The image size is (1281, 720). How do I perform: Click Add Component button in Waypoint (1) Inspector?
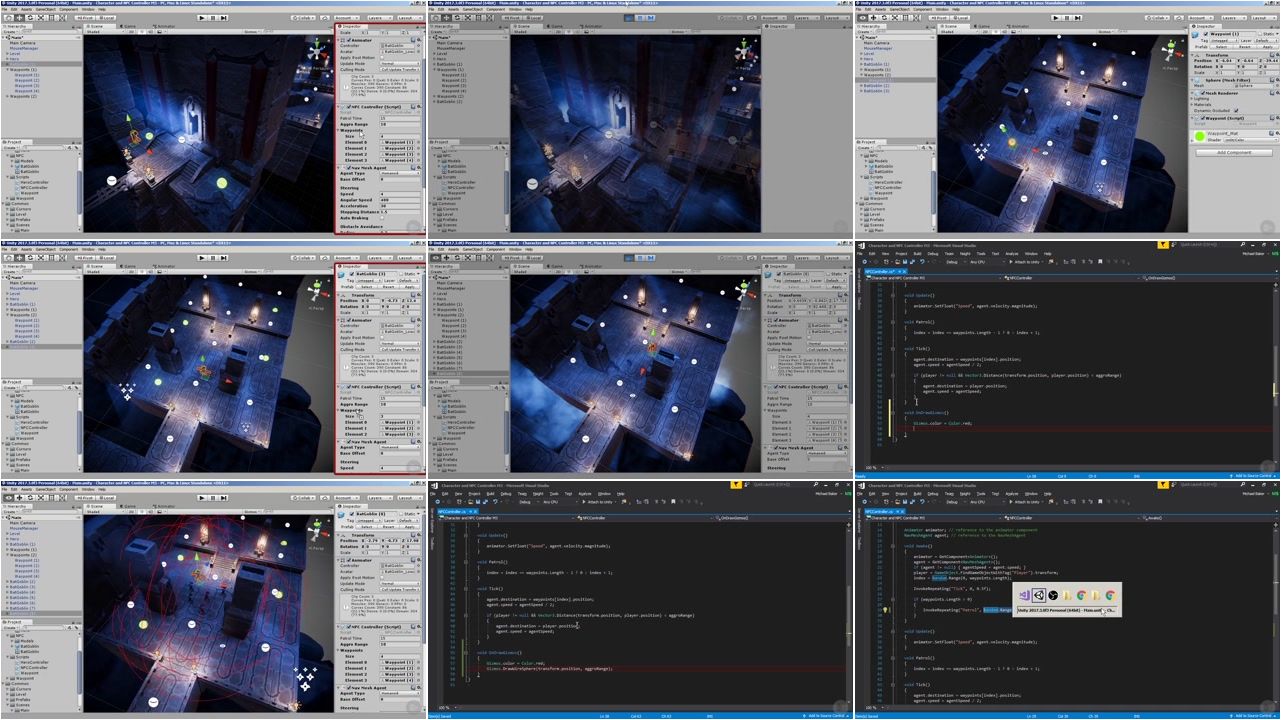pos(1234,152)
